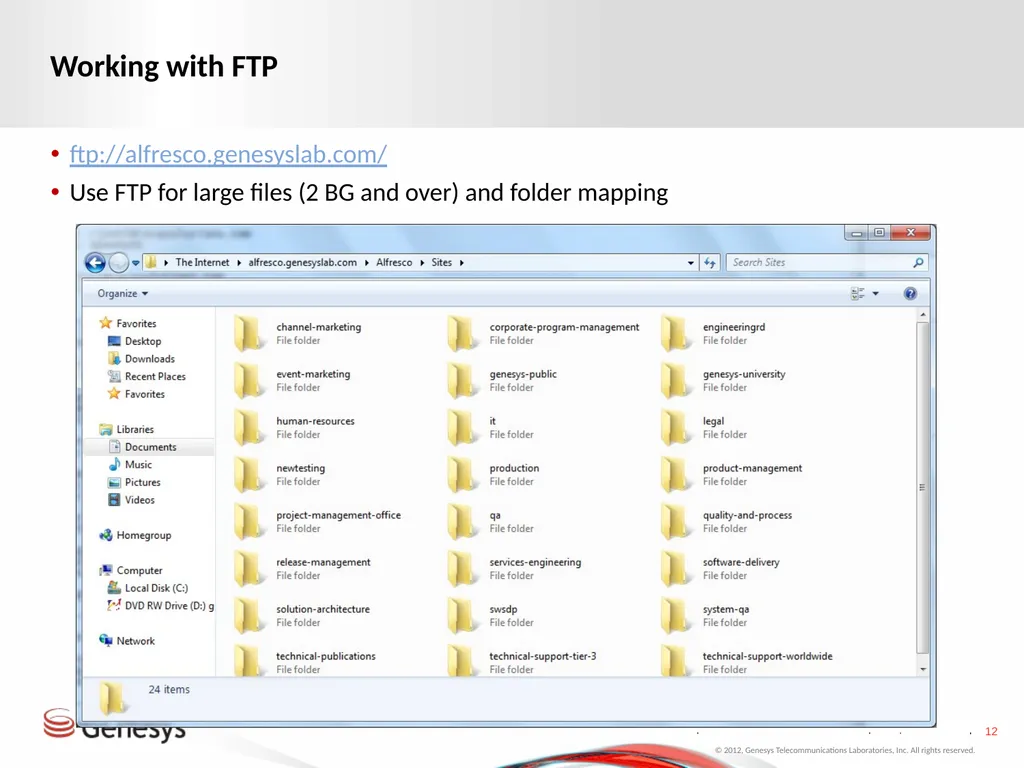The width and height of the screenshot is (1024, 768).
Task: Select the genesys-university folder icon
Action: pos(676,380)
